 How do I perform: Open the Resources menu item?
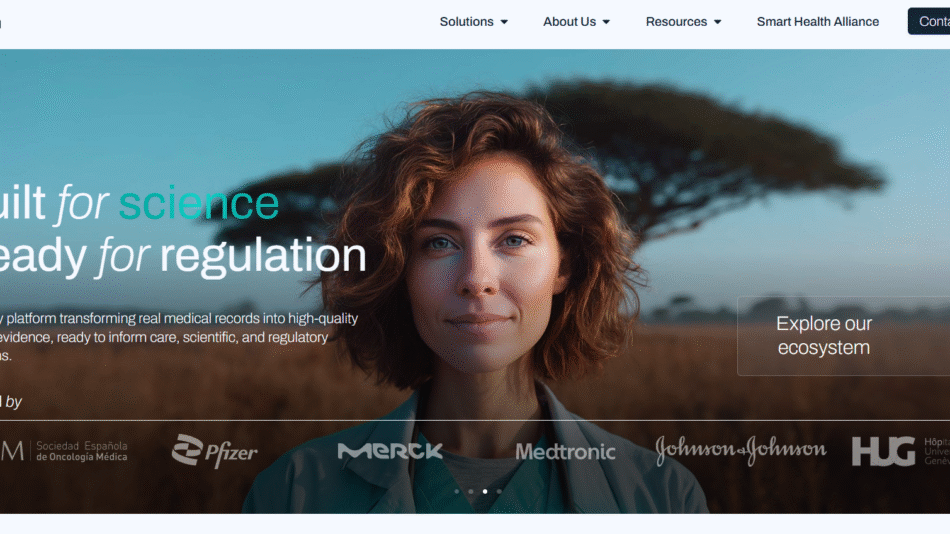point(676,22)
